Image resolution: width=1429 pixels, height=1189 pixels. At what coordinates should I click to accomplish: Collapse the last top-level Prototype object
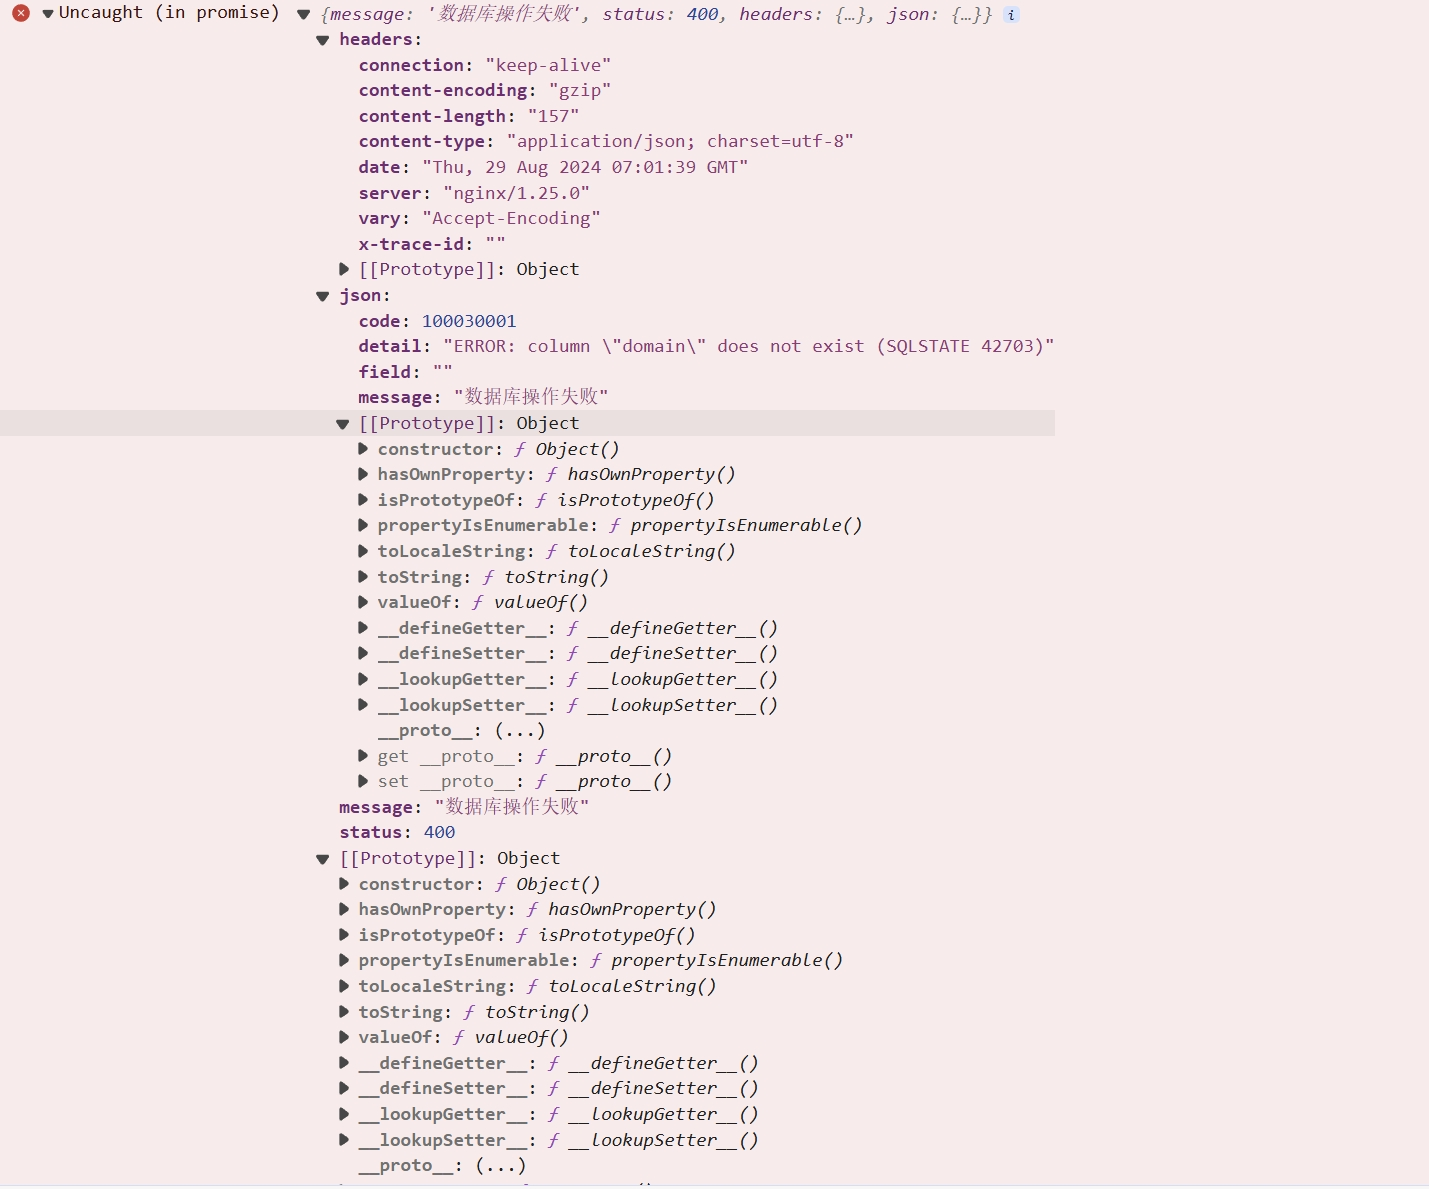click(323, 860)
